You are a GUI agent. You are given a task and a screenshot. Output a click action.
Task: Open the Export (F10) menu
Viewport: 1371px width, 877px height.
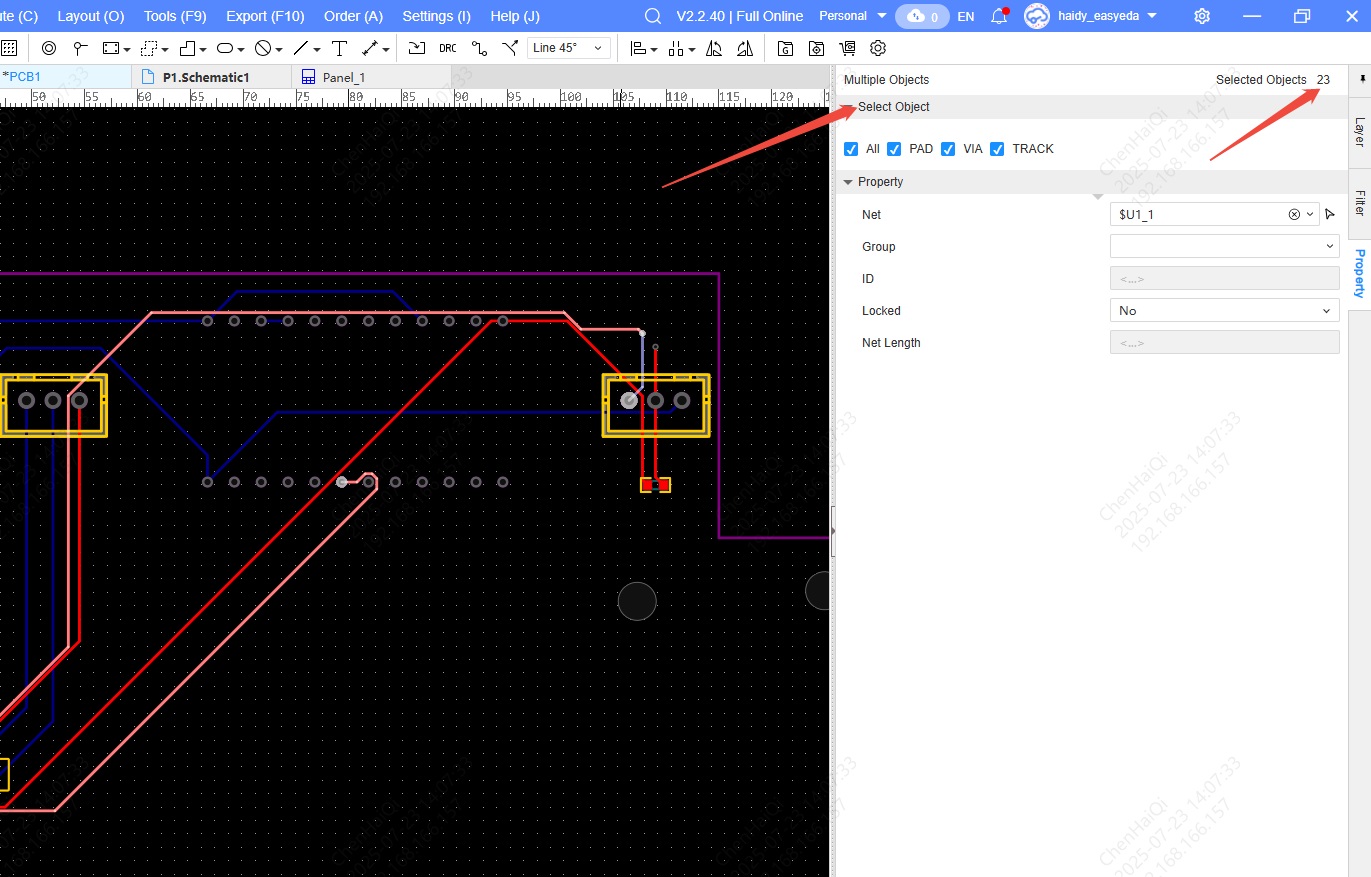click(265, 16)
